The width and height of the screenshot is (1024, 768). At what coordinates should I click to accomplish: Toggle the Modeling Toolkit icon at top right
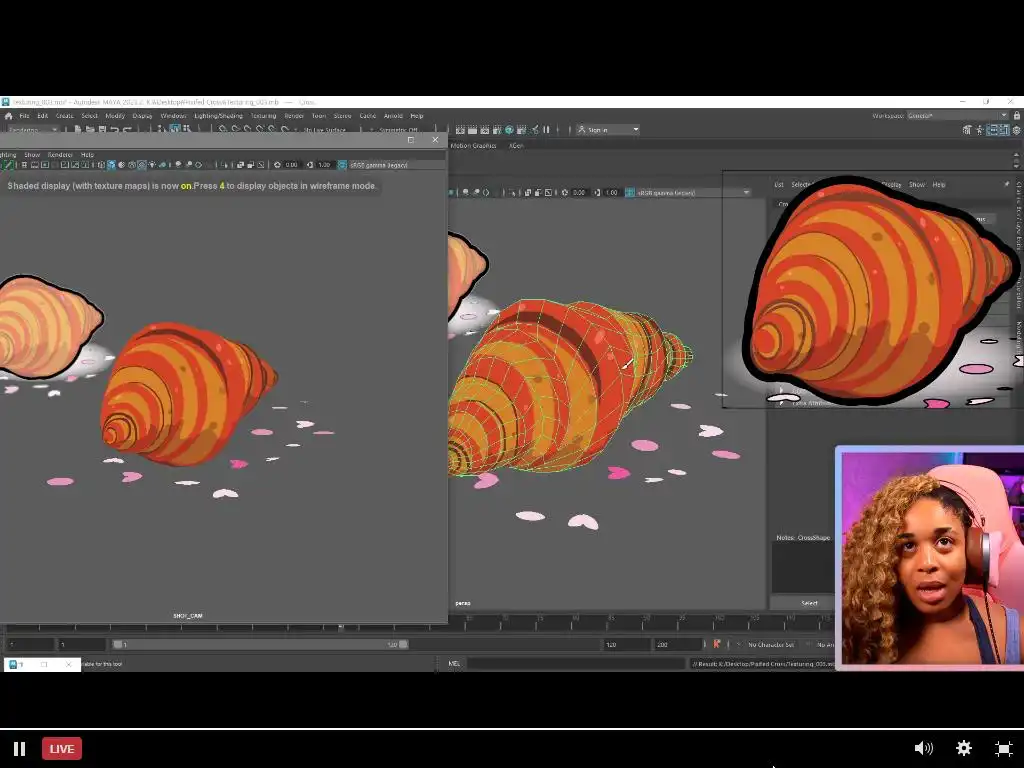pyautogui.click(x=966, y=130)
